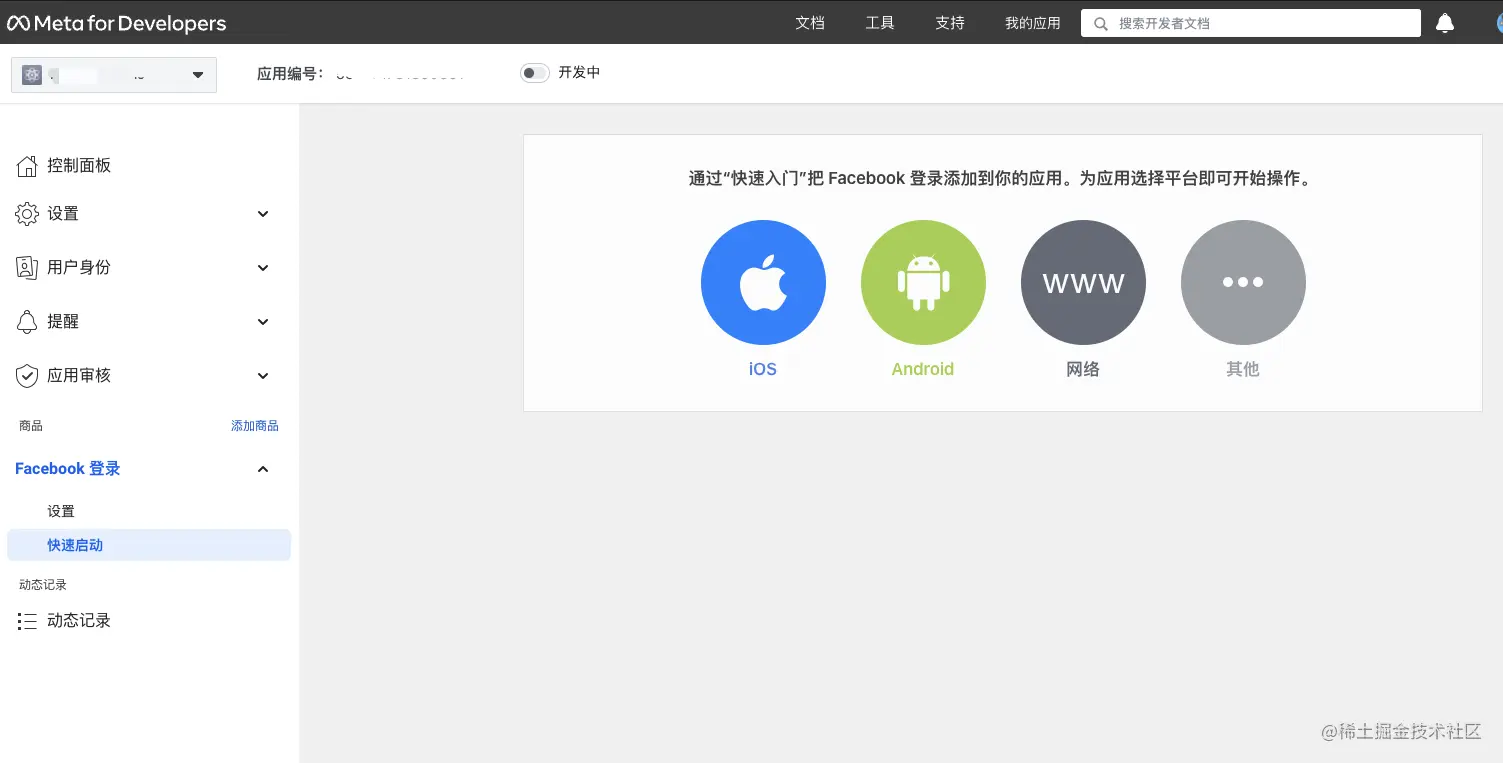Click the 用户身份 person icon
The width and height of the screenshot is (1503, 763).
(28, 267)
